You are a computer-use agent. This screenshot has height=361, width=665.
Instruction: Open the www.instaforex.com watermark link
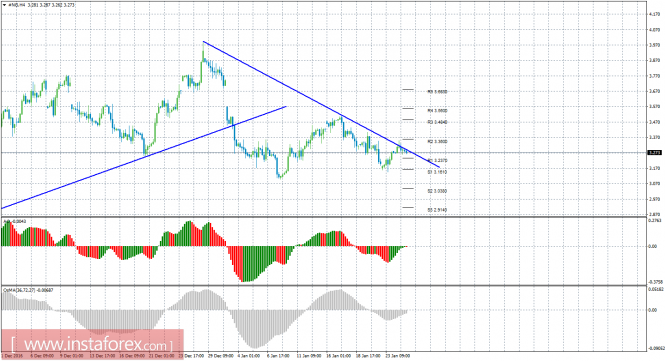[x=92, y=344]
